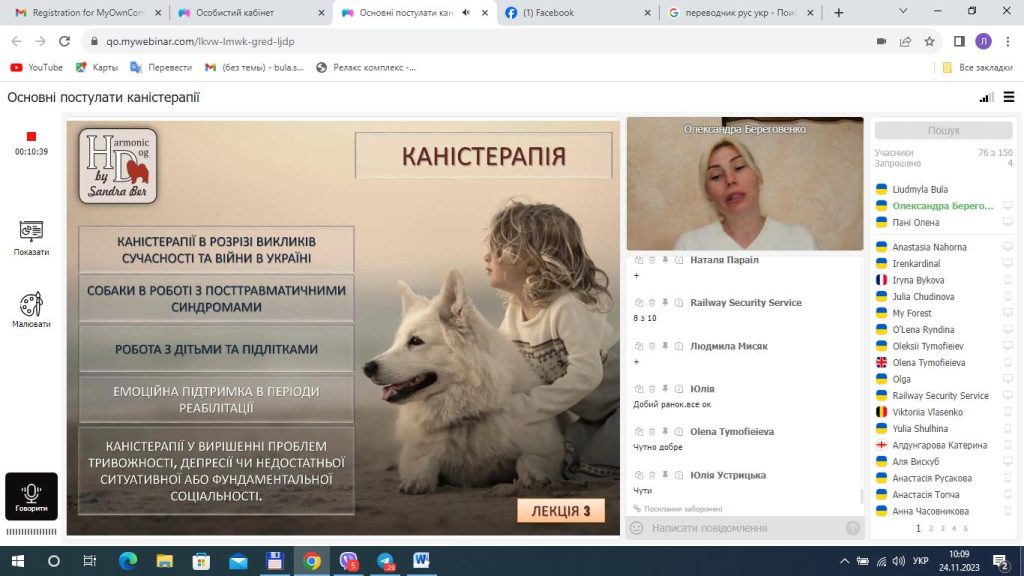Image resolution: width=1024 pixels, height=576 pixels.
Task: Bookmark this page with star icon
Action: point(930,41)
